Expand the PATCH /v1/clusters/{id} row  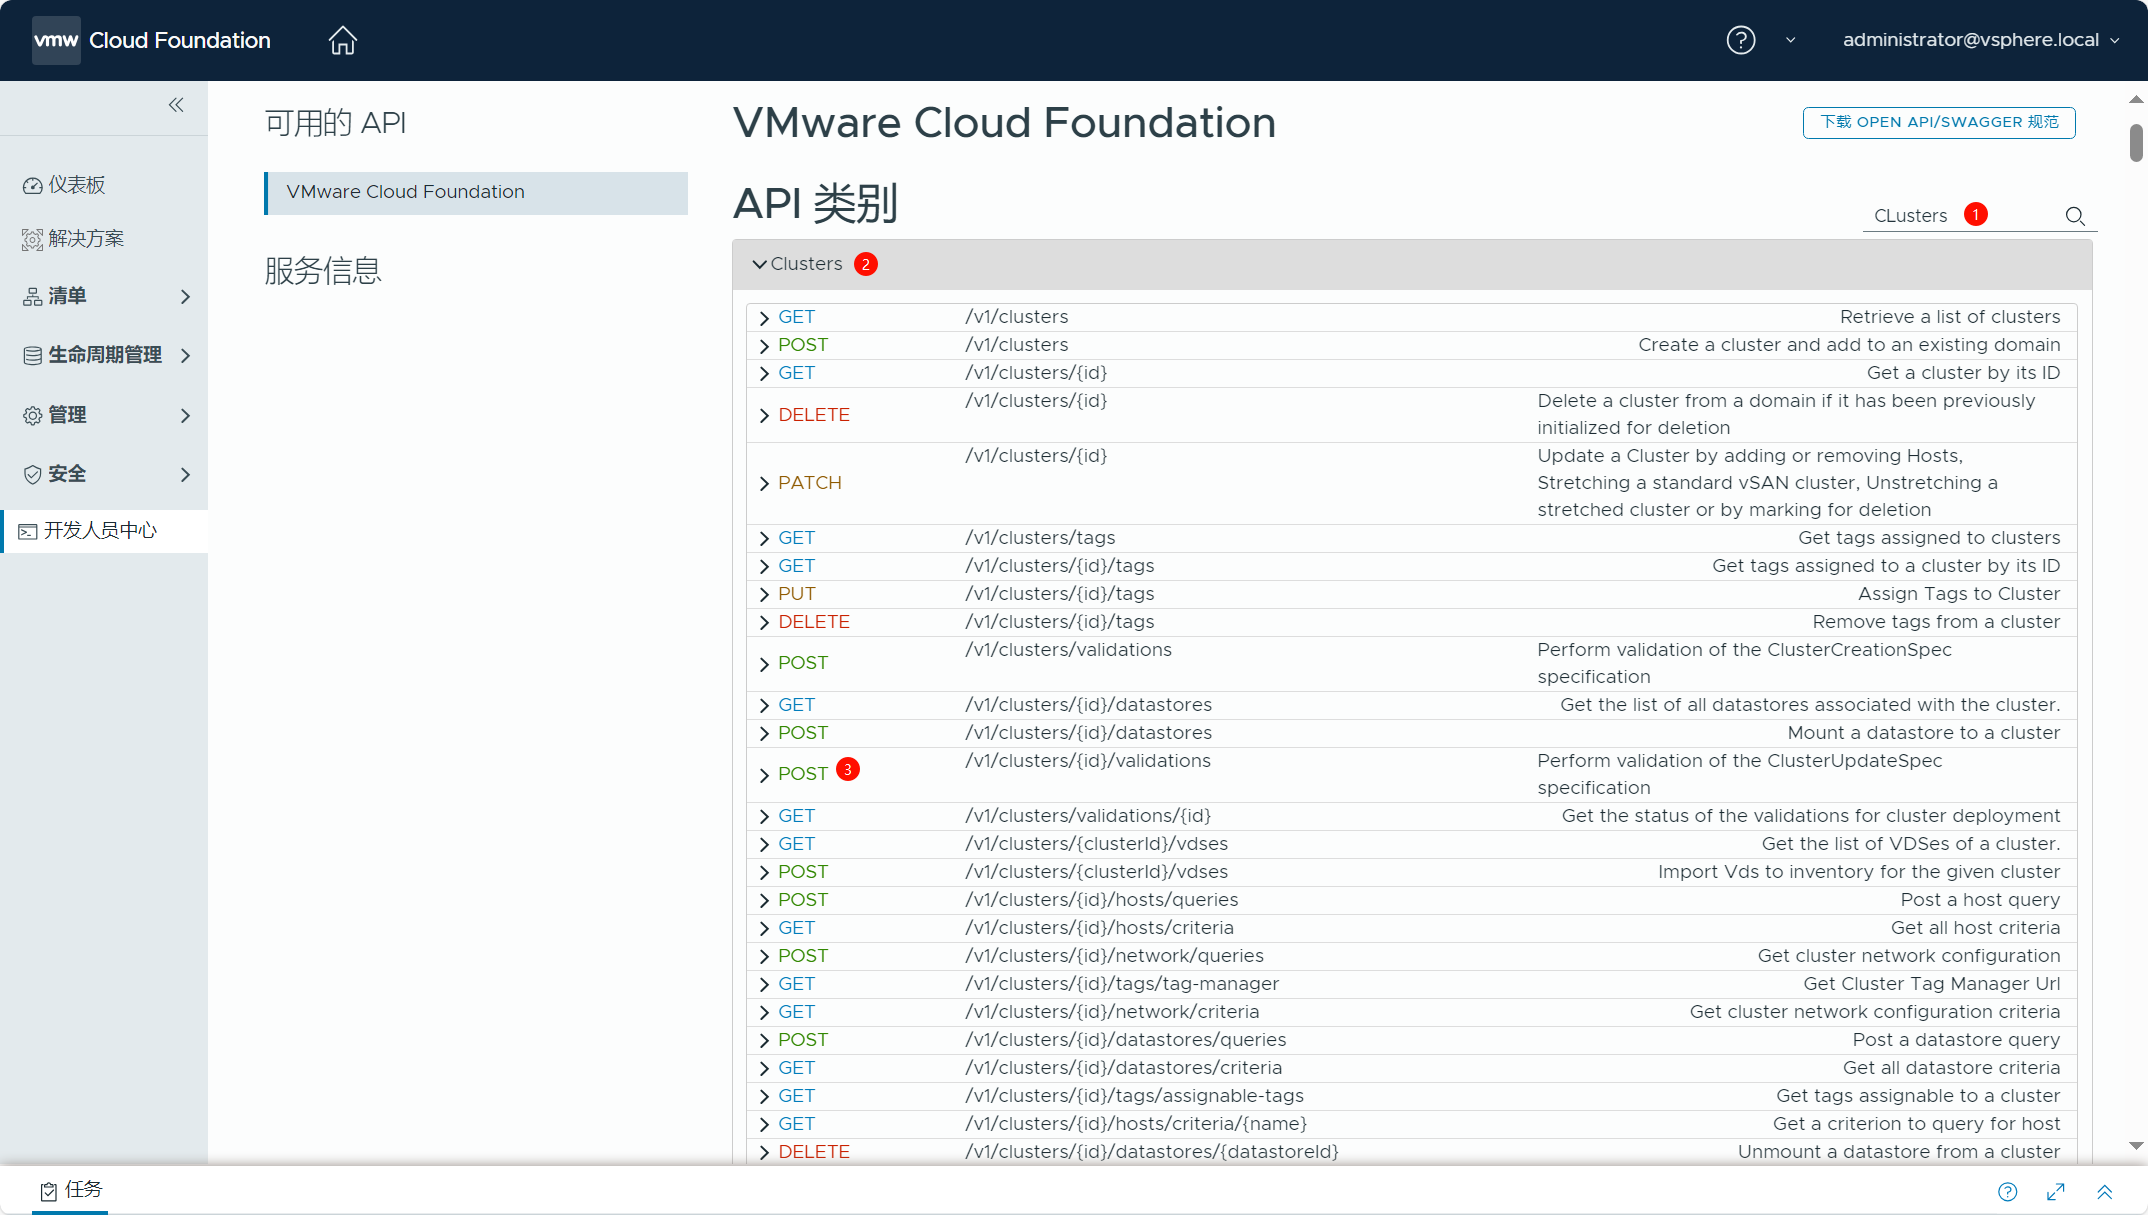coord(764,484)
